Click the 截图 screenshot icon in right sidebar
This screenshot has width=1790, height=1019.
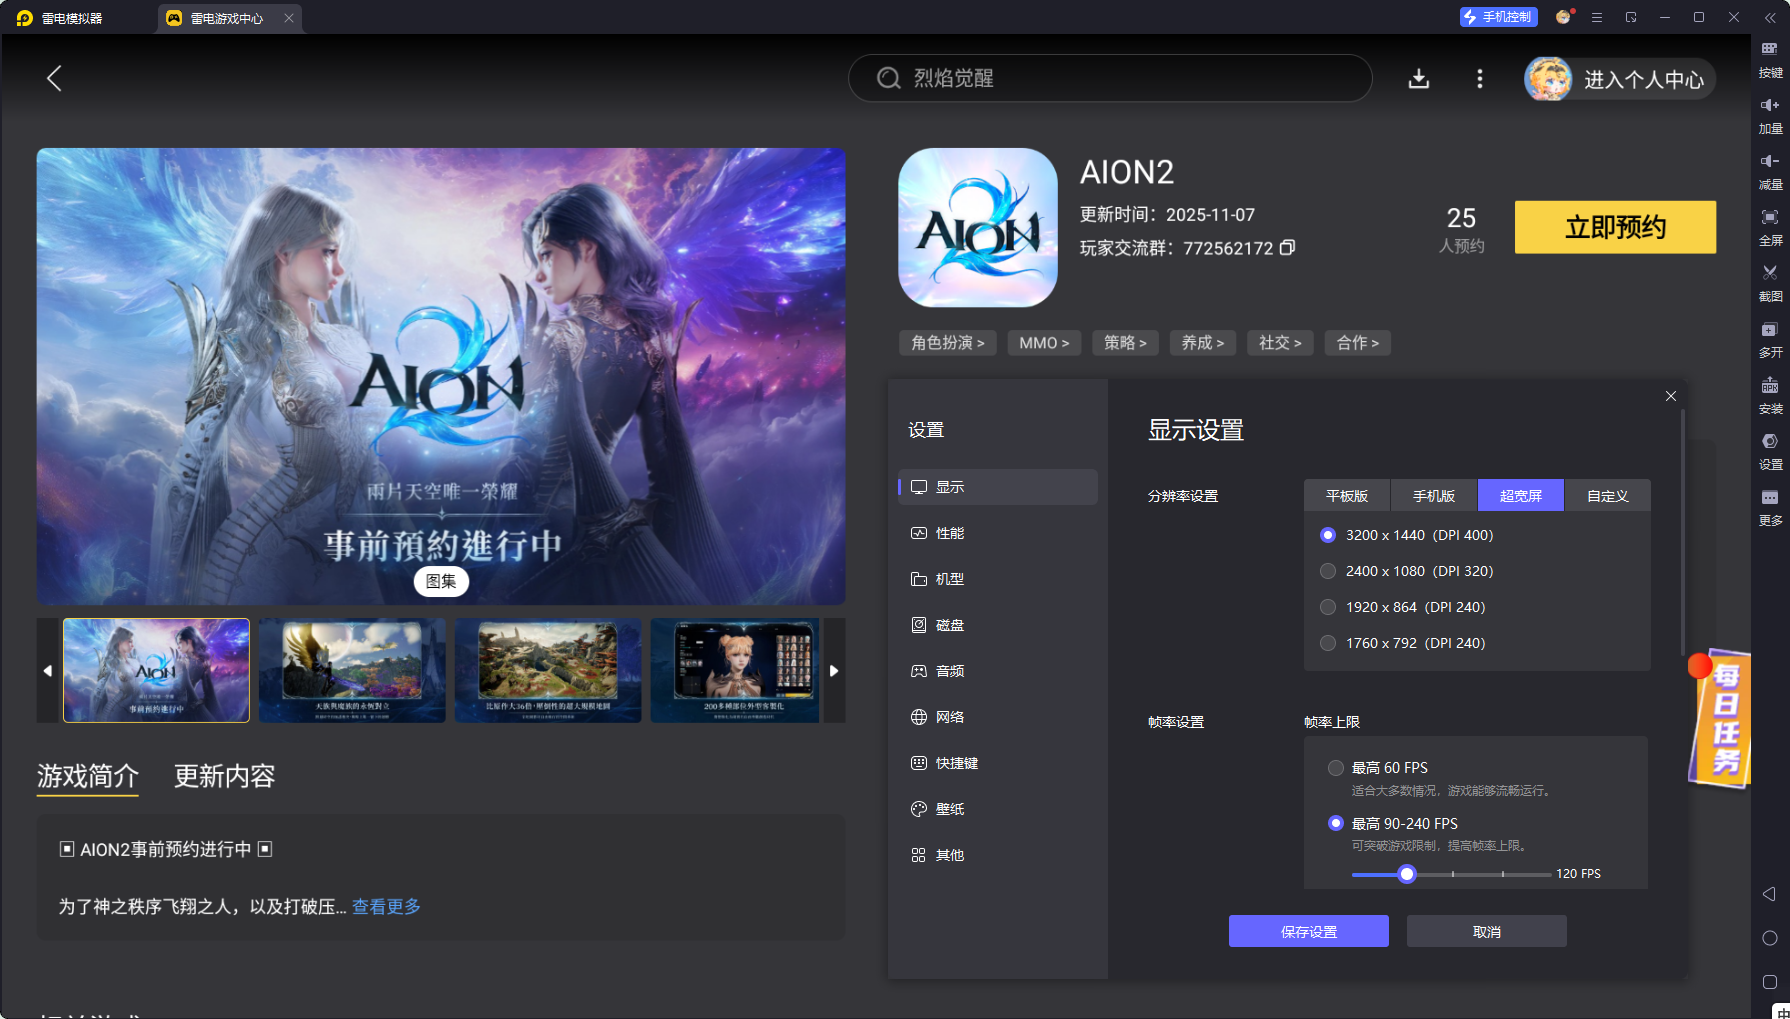coord(1770,283)
